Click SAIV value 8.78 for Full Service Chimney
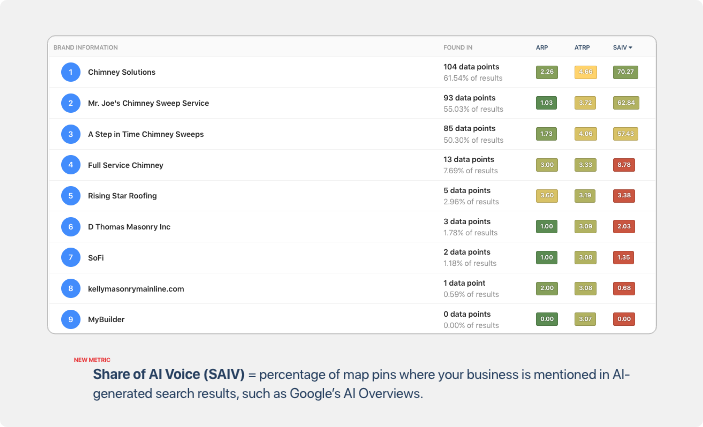The width and height of the screenshot is (703, 427). tap(624, 165)
